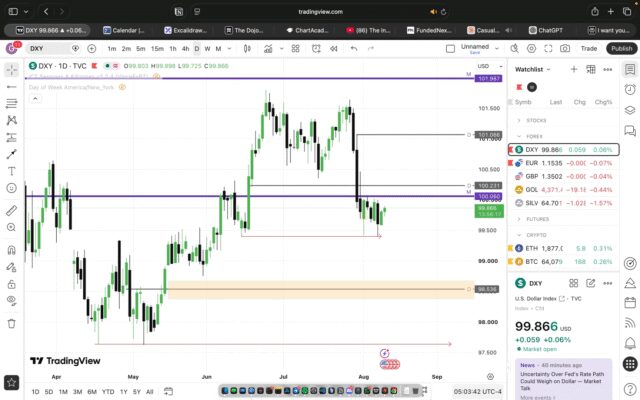This screenshot has height=400, width=640.
Task: Open the object tree layers panel
Action: [630, 110]
